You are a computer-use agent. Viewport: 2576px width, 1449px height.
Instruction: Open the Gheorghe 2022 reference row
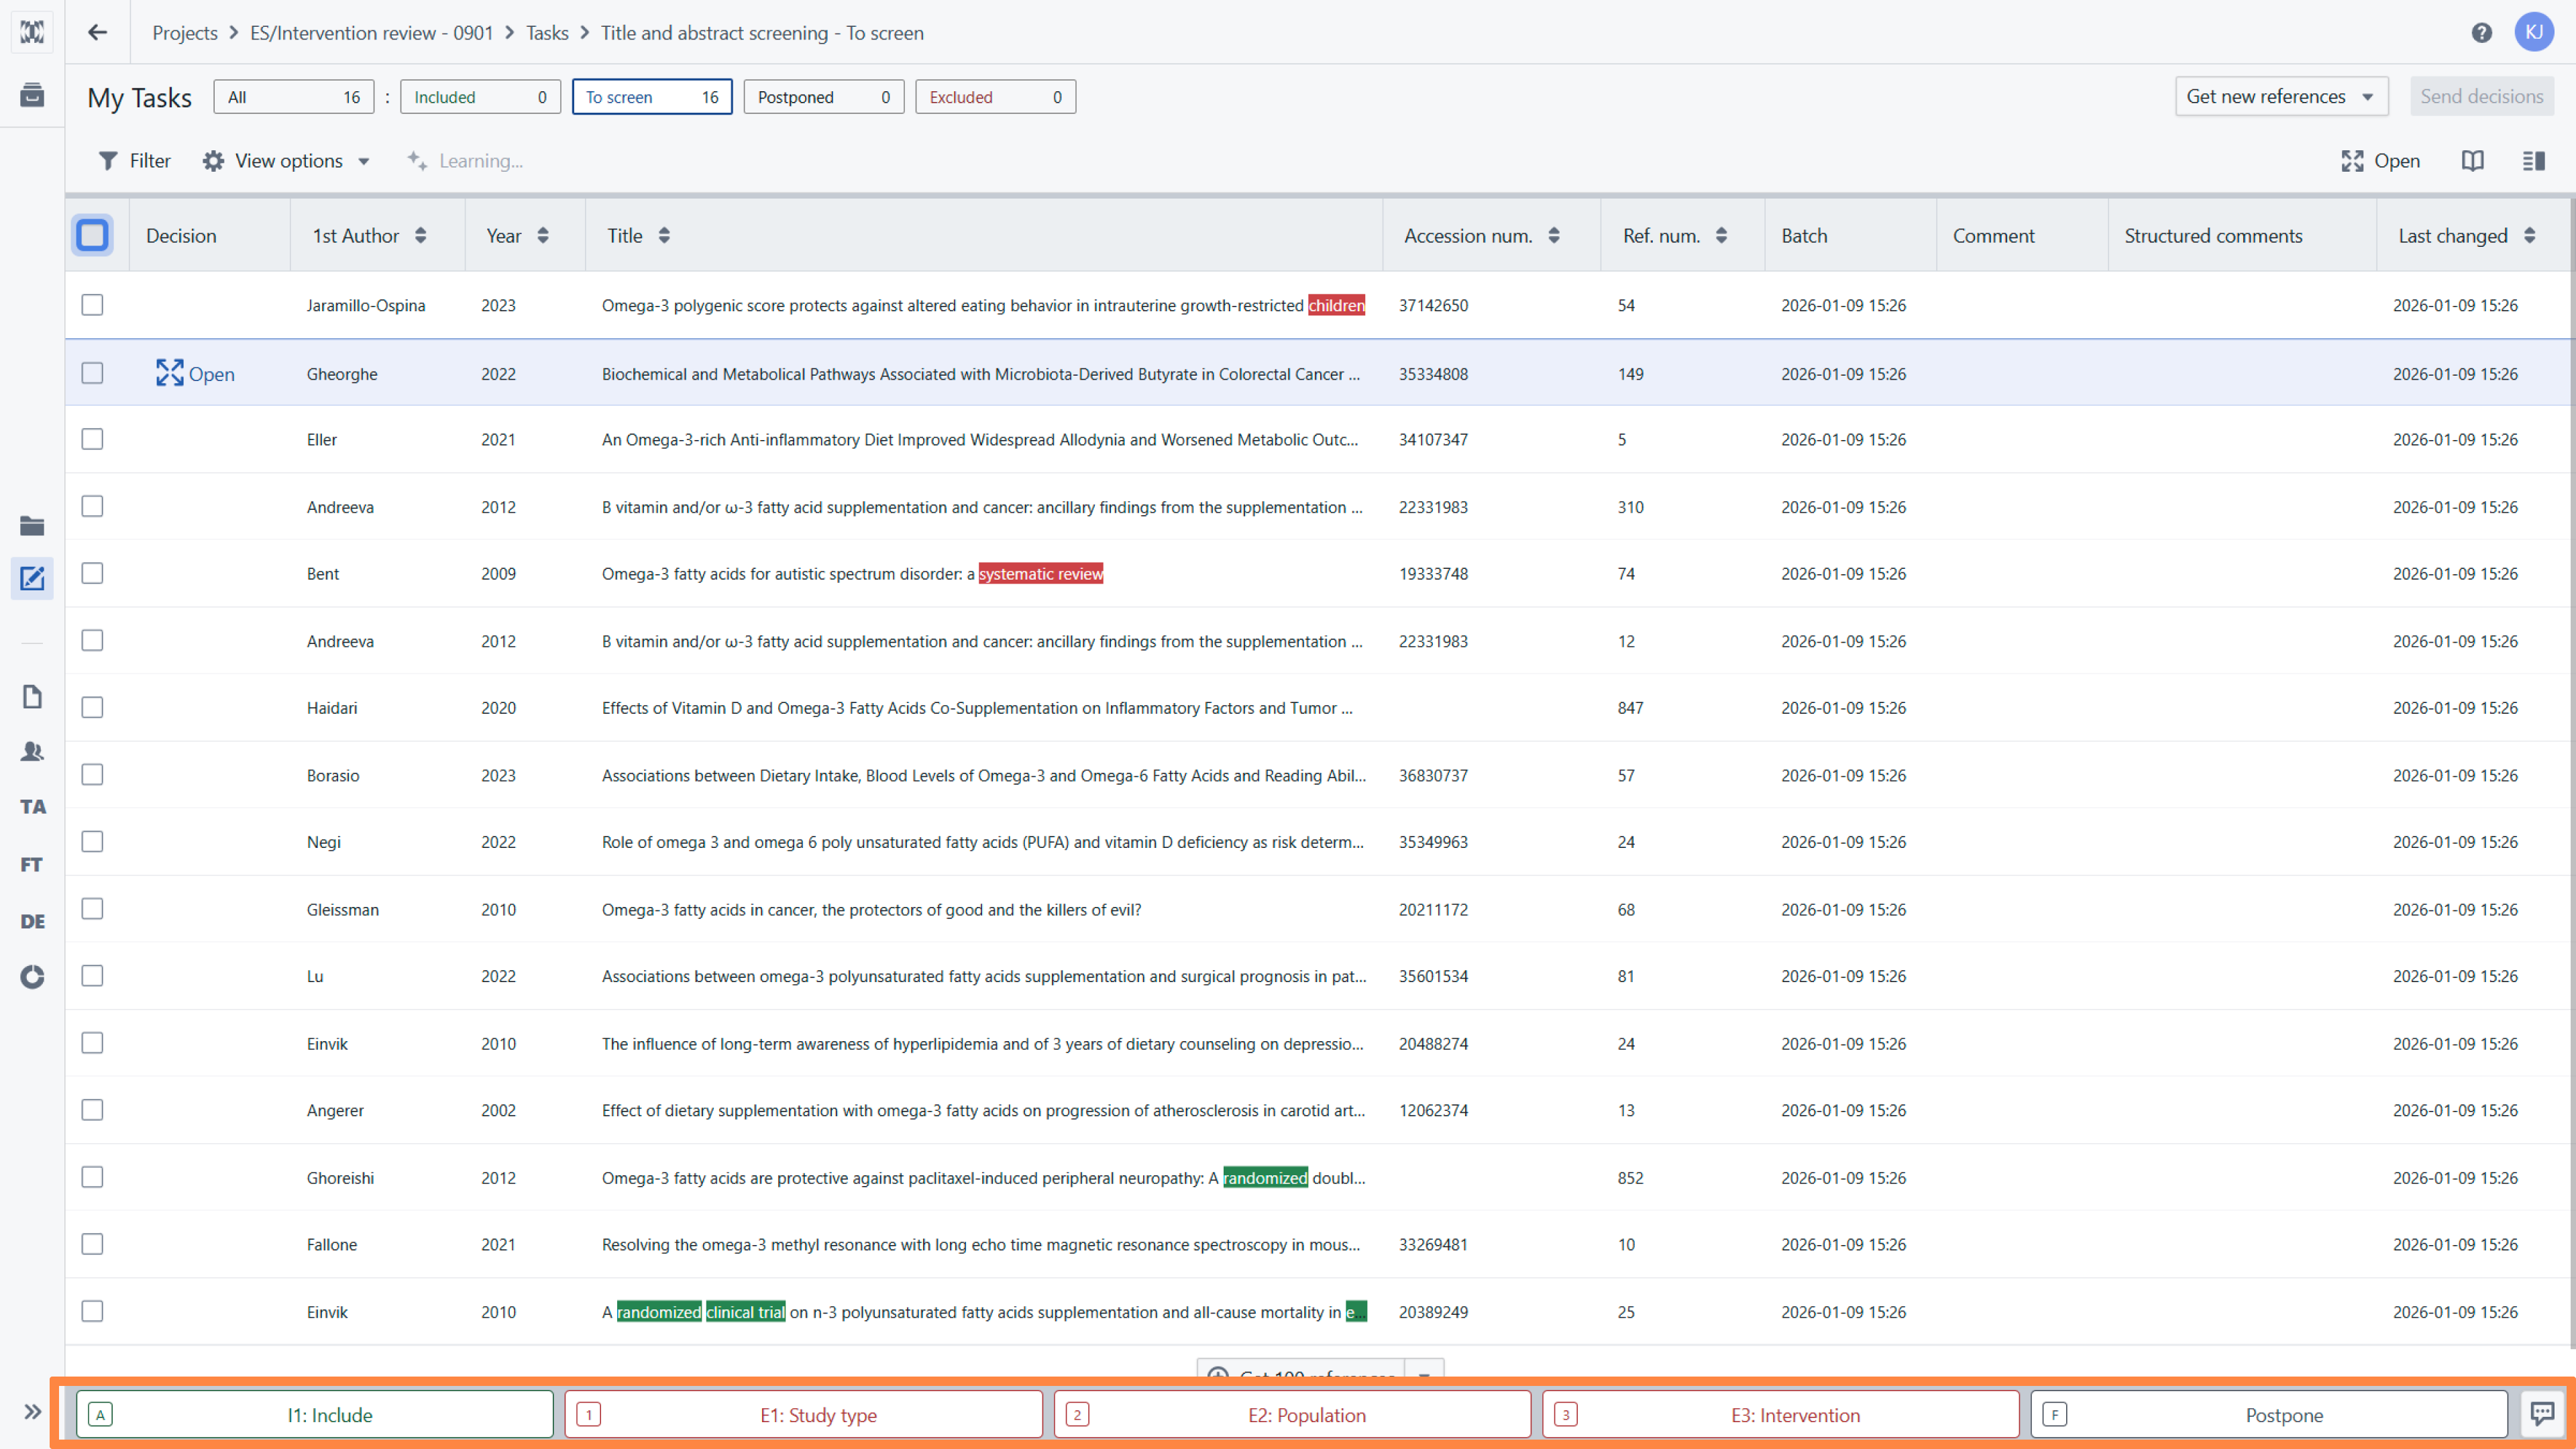194,374
